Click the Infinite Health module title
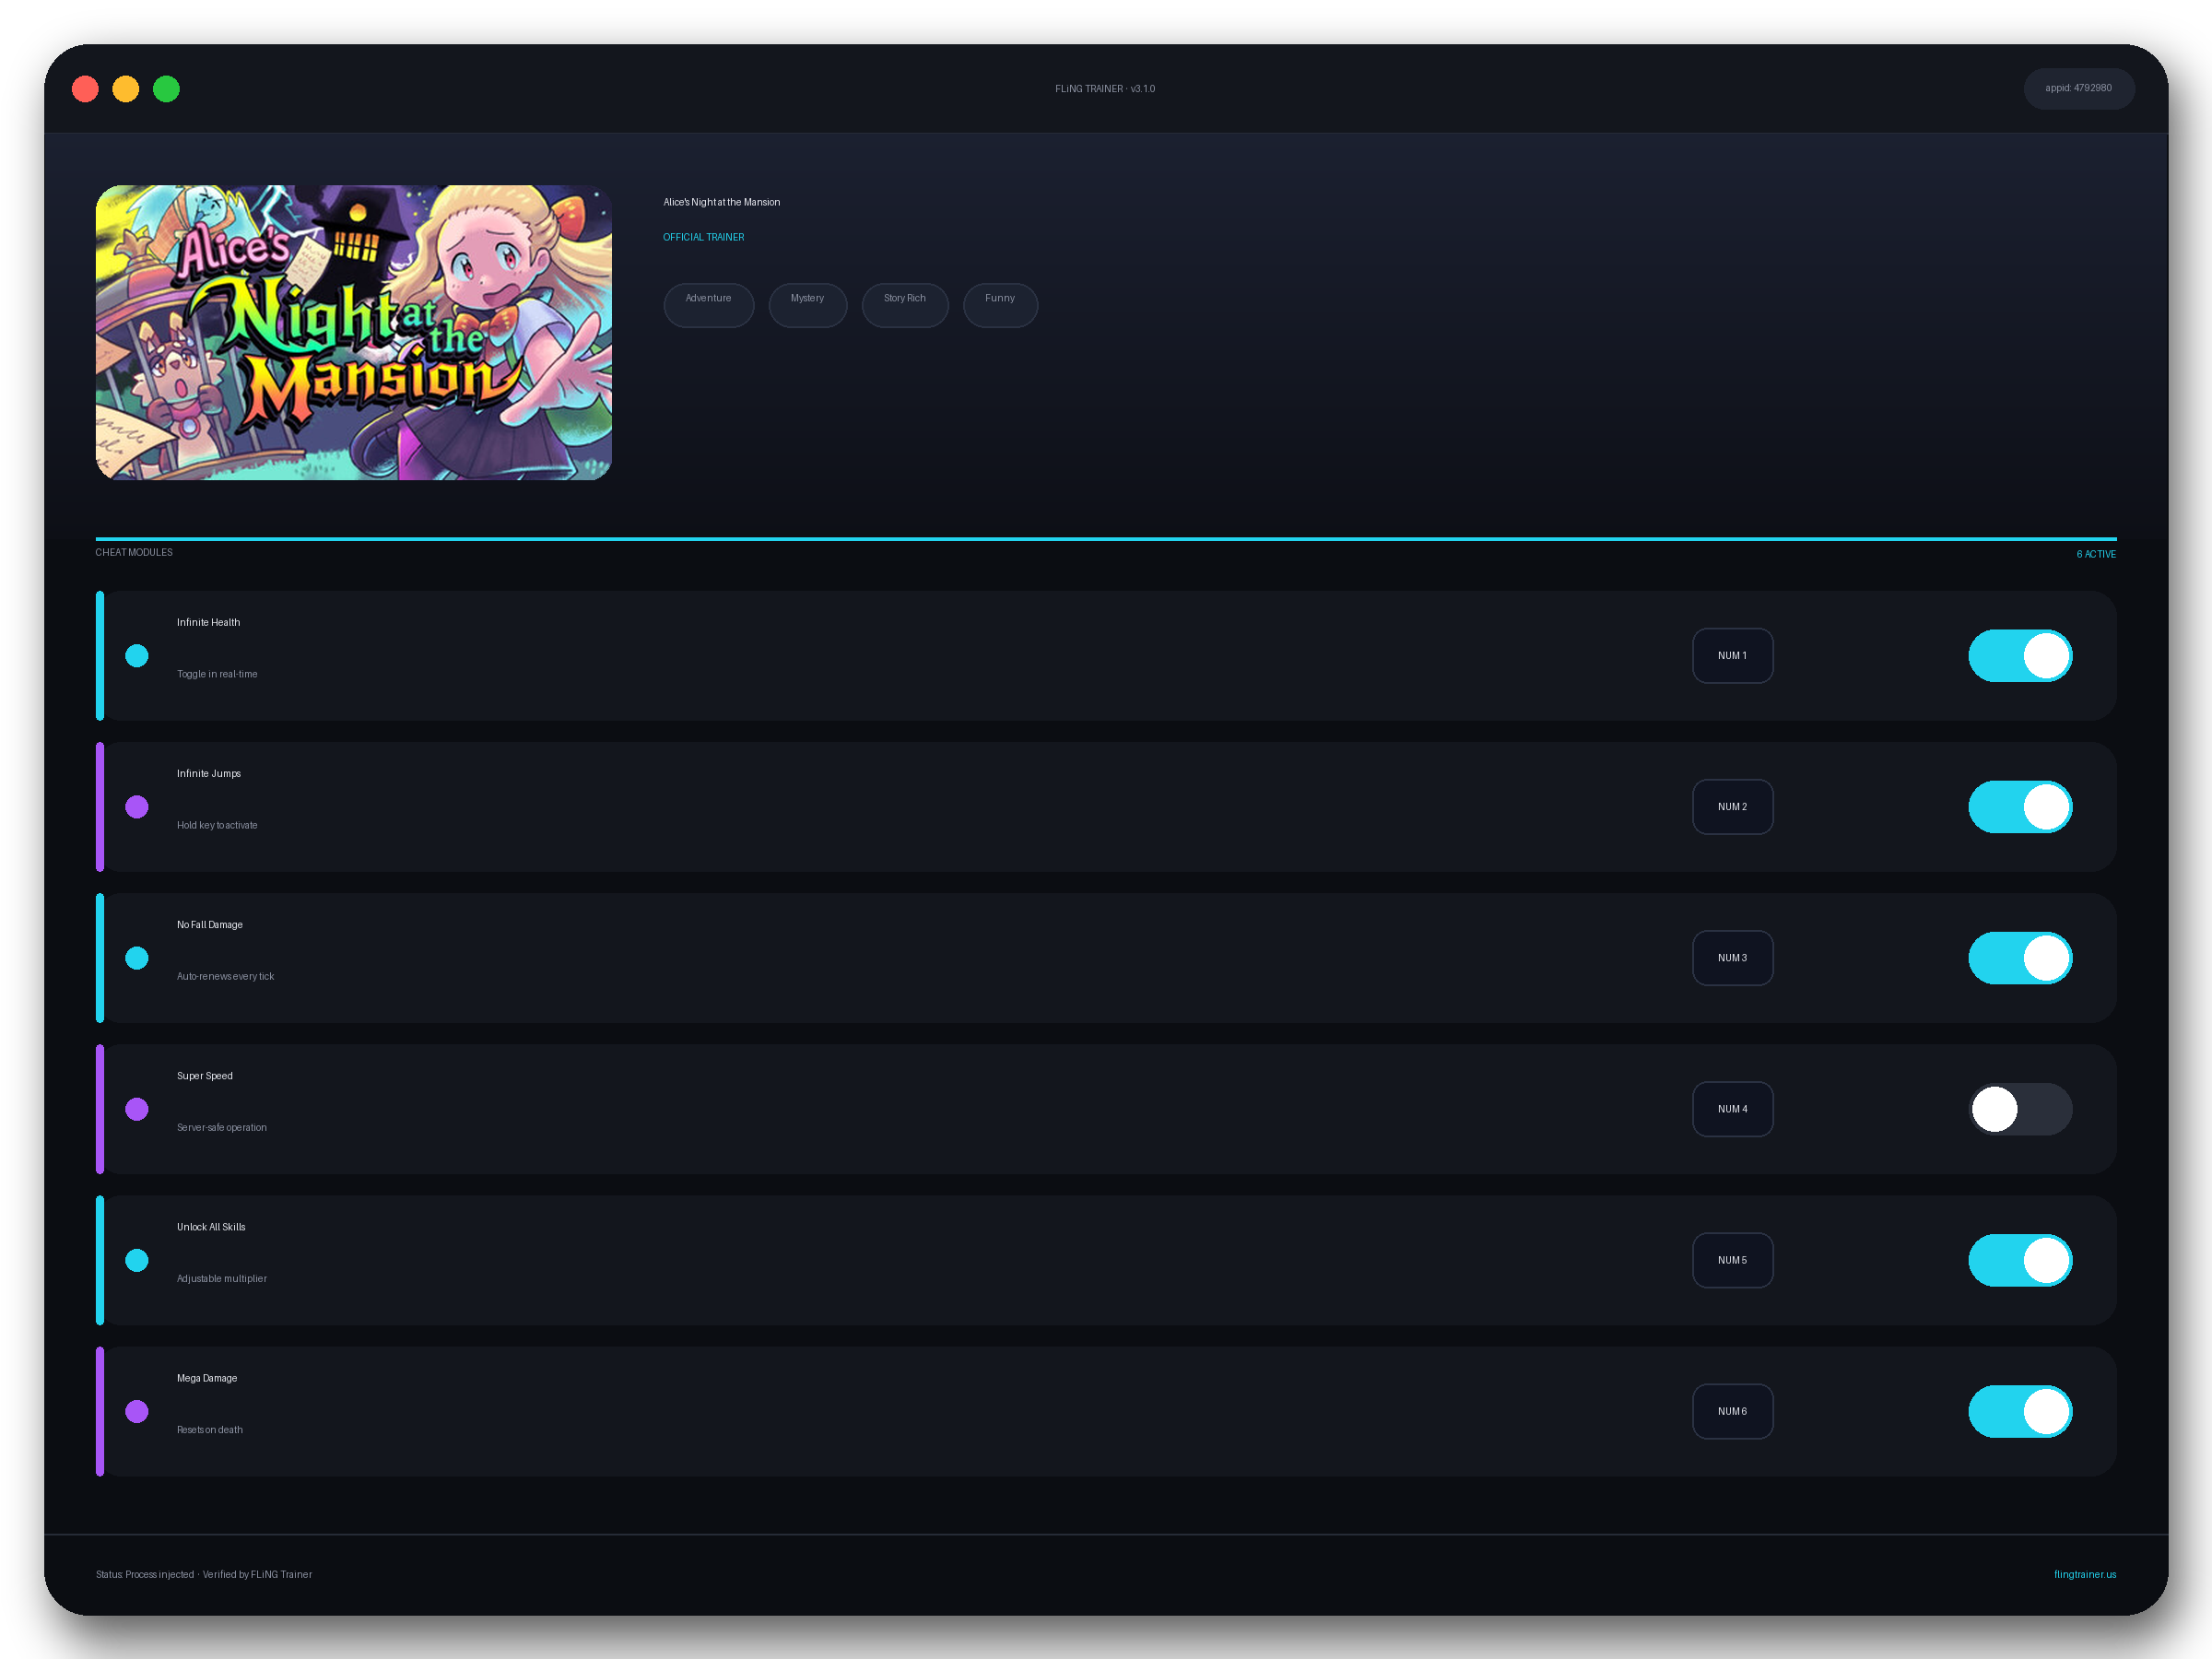The height and width of the screenshot is (1659, 2212). click(x=208, y=622)
